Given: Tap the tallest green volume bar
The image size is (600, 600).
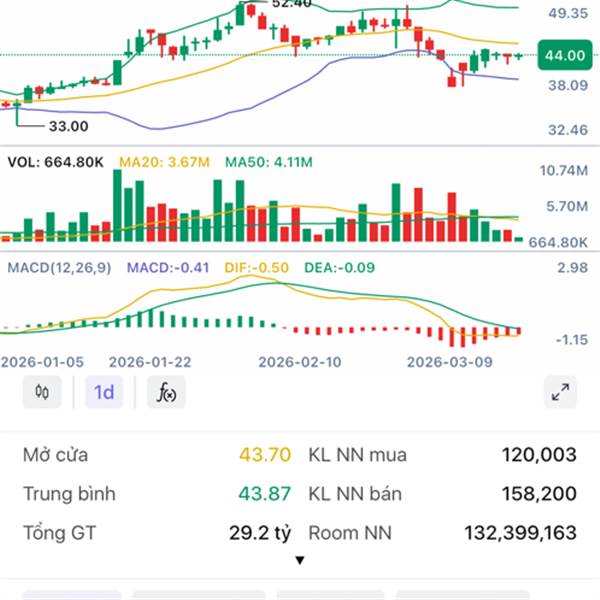Looking at the screenshot, I should tap(117, 205).
